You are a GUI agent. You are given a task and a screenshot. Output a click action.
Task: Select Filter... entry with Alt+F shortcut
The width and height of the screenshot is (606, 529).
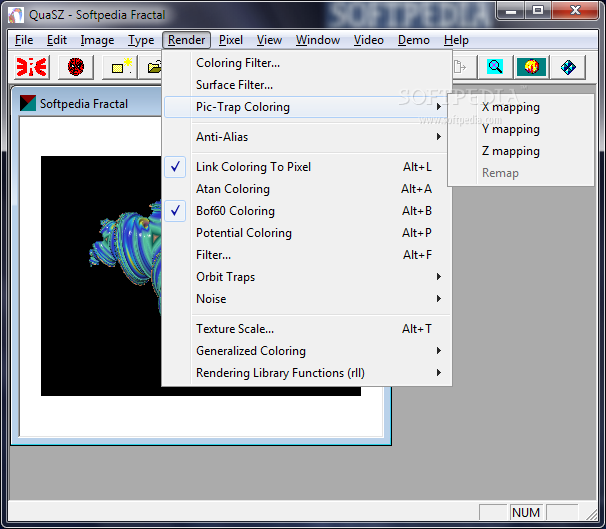click(x=307, y=255)
